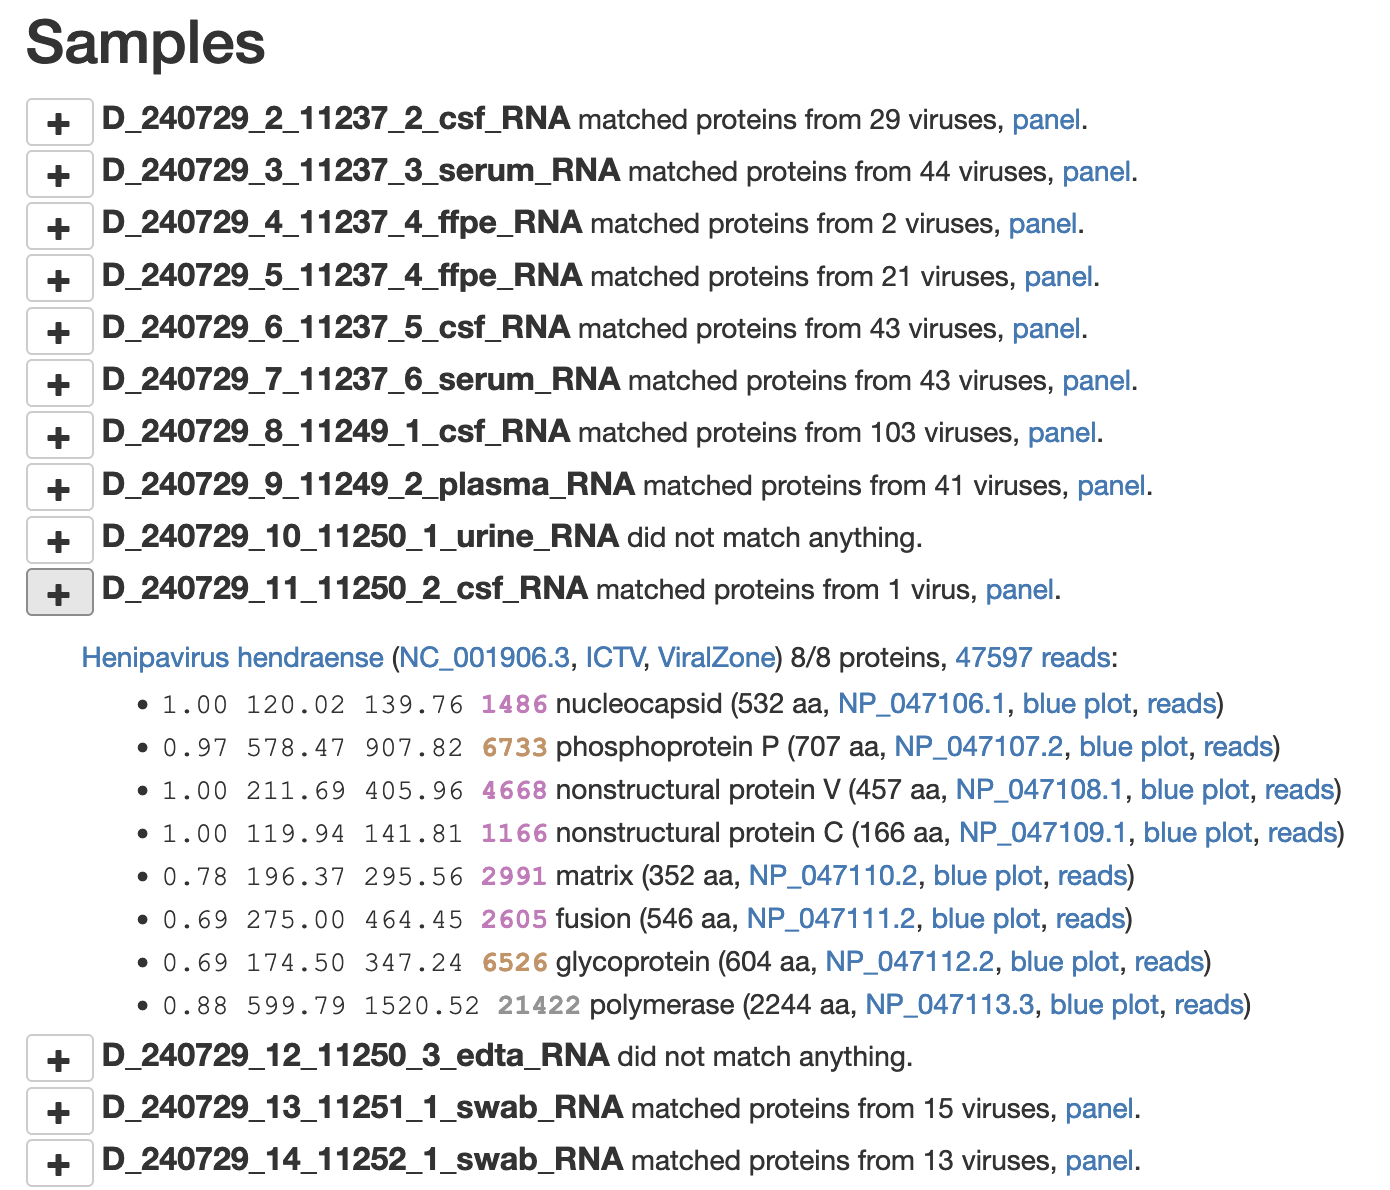View blue plot for matrix protein
Viewport: 1390px width, 1190px height.
(988, 876)
